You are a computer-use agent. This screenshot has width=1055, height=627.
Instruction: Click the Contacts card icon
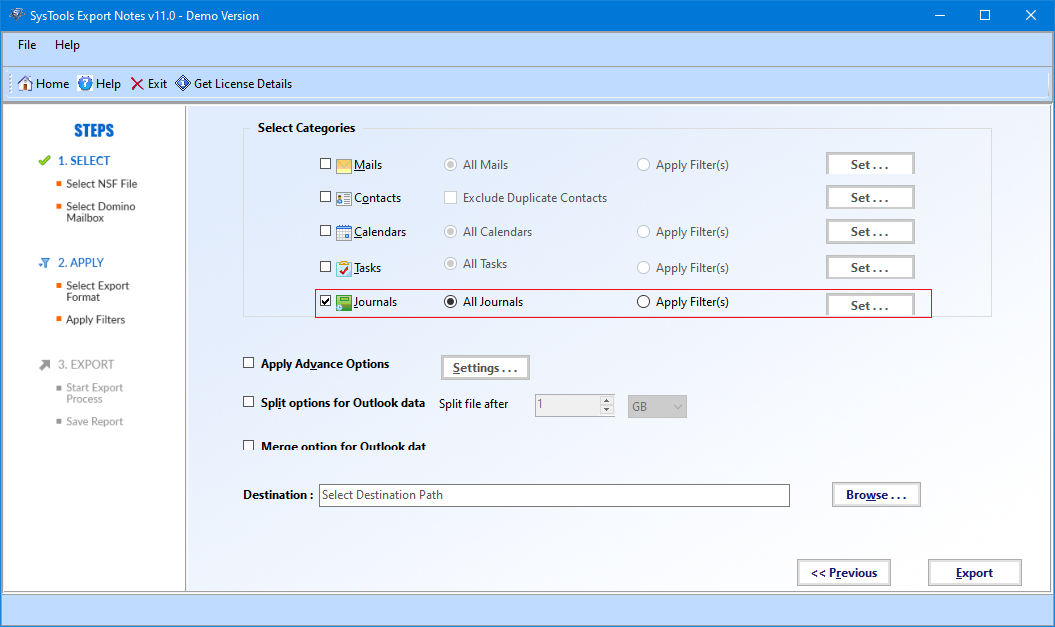tap(343, 198)
